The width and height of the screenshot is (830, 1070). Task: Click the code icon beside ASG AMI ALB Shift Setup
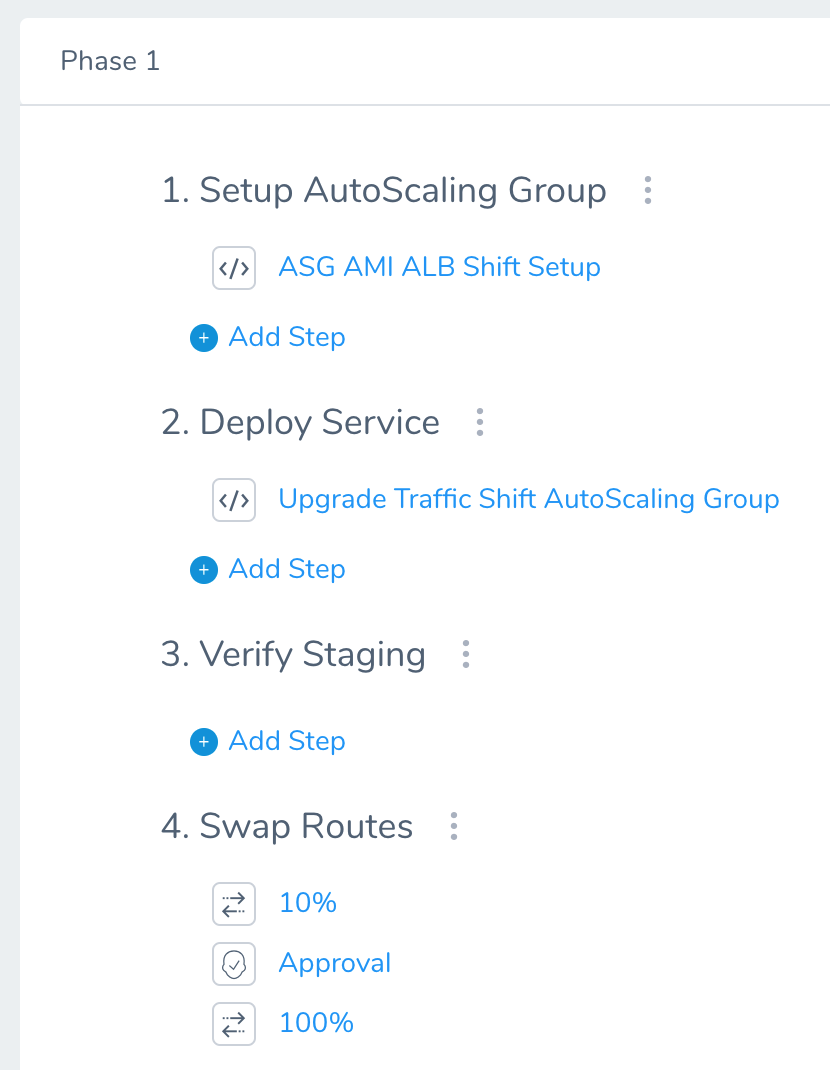click(233, 268)
